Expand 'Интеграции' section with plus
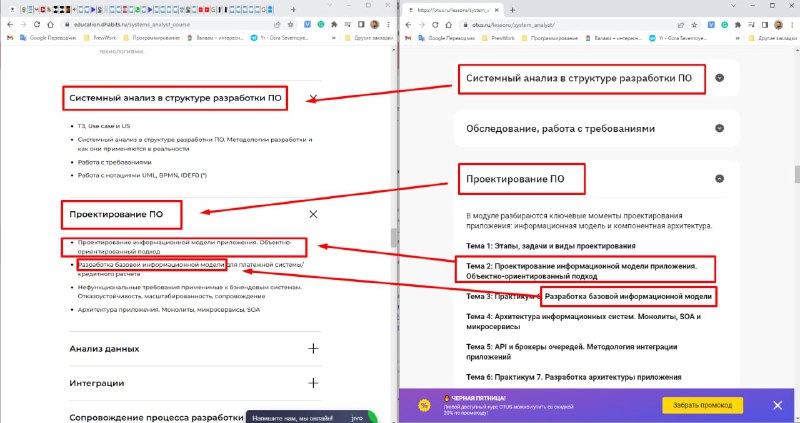Image resolution: width=800 pixels, height=423 pixels. click(313, 383)
